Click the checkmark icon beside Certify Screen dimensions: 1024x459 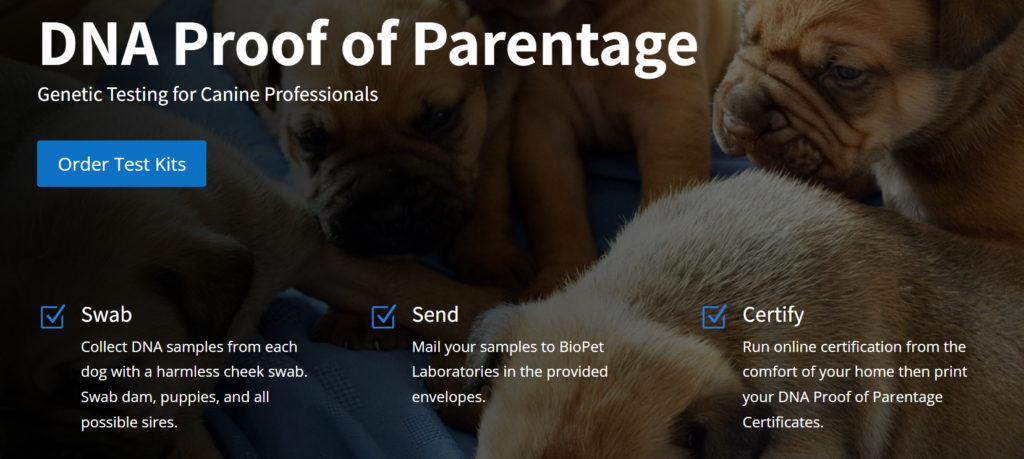pyautogui.click(x=715, y=316)
